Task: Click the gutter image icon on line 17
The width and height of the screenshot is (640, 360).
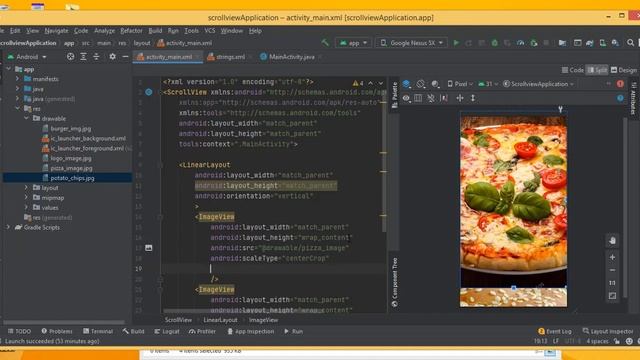Action: (x=149, y=248)
